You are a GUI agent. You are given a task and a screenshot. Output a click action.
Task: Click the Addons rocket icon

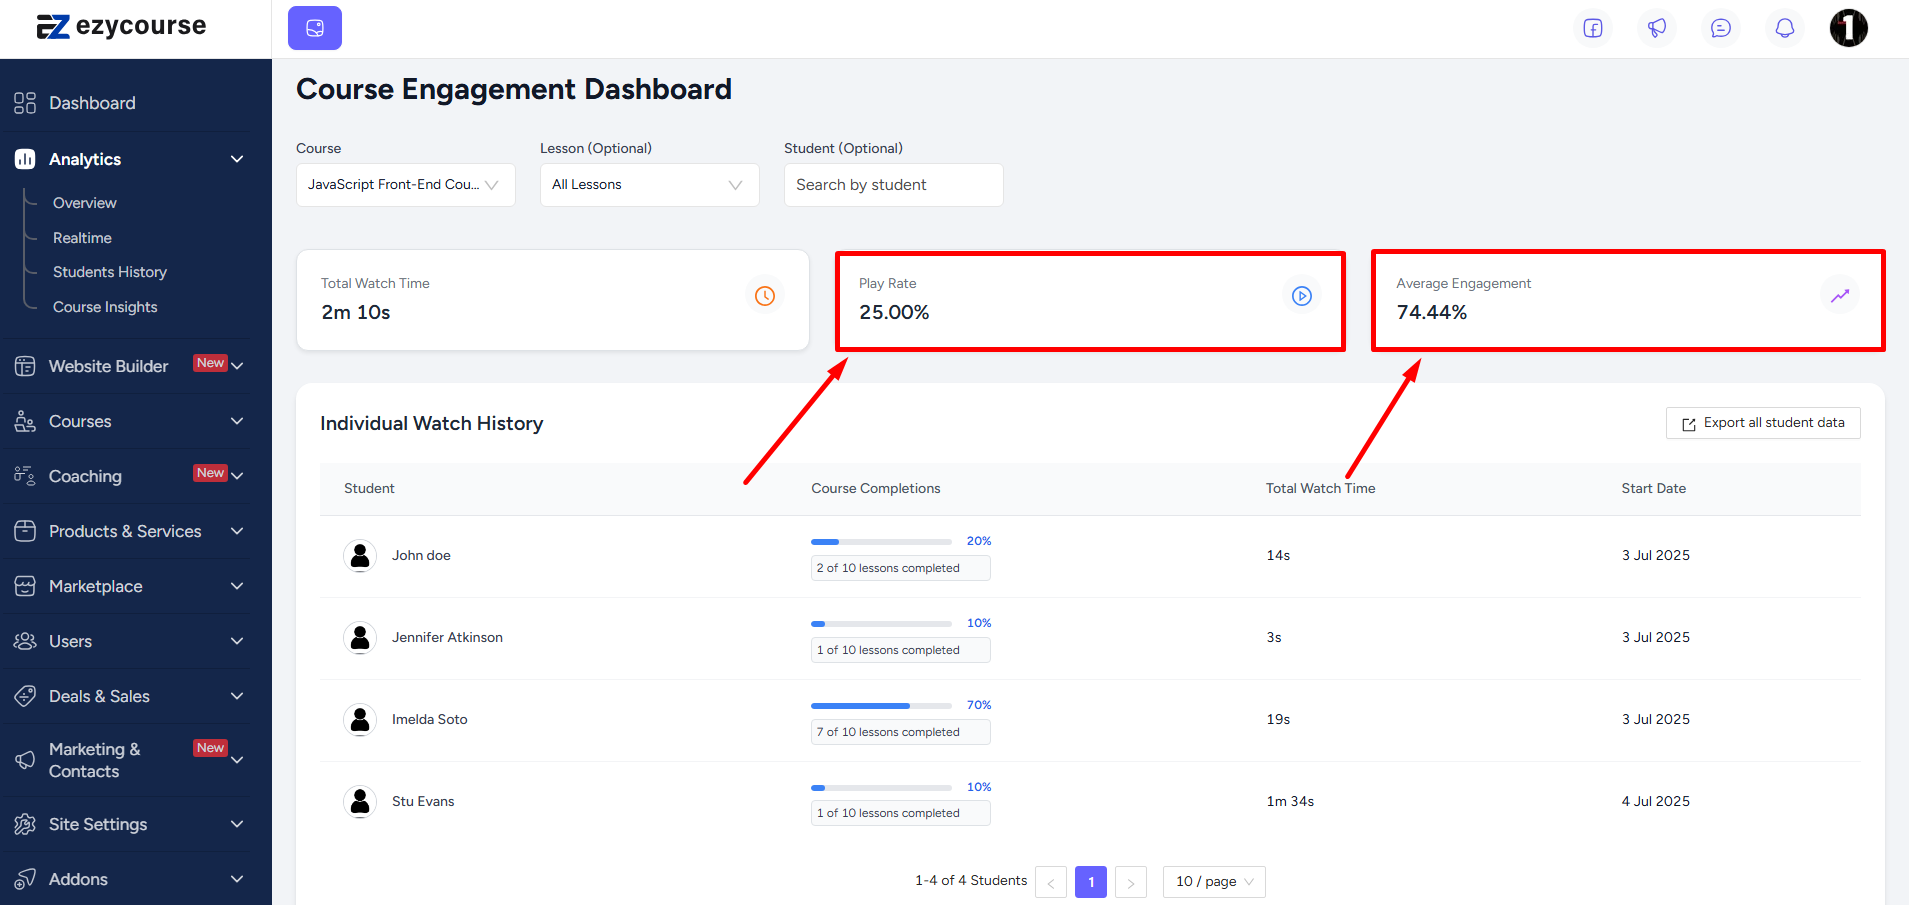pyautogui.click(x=25, y=879)
